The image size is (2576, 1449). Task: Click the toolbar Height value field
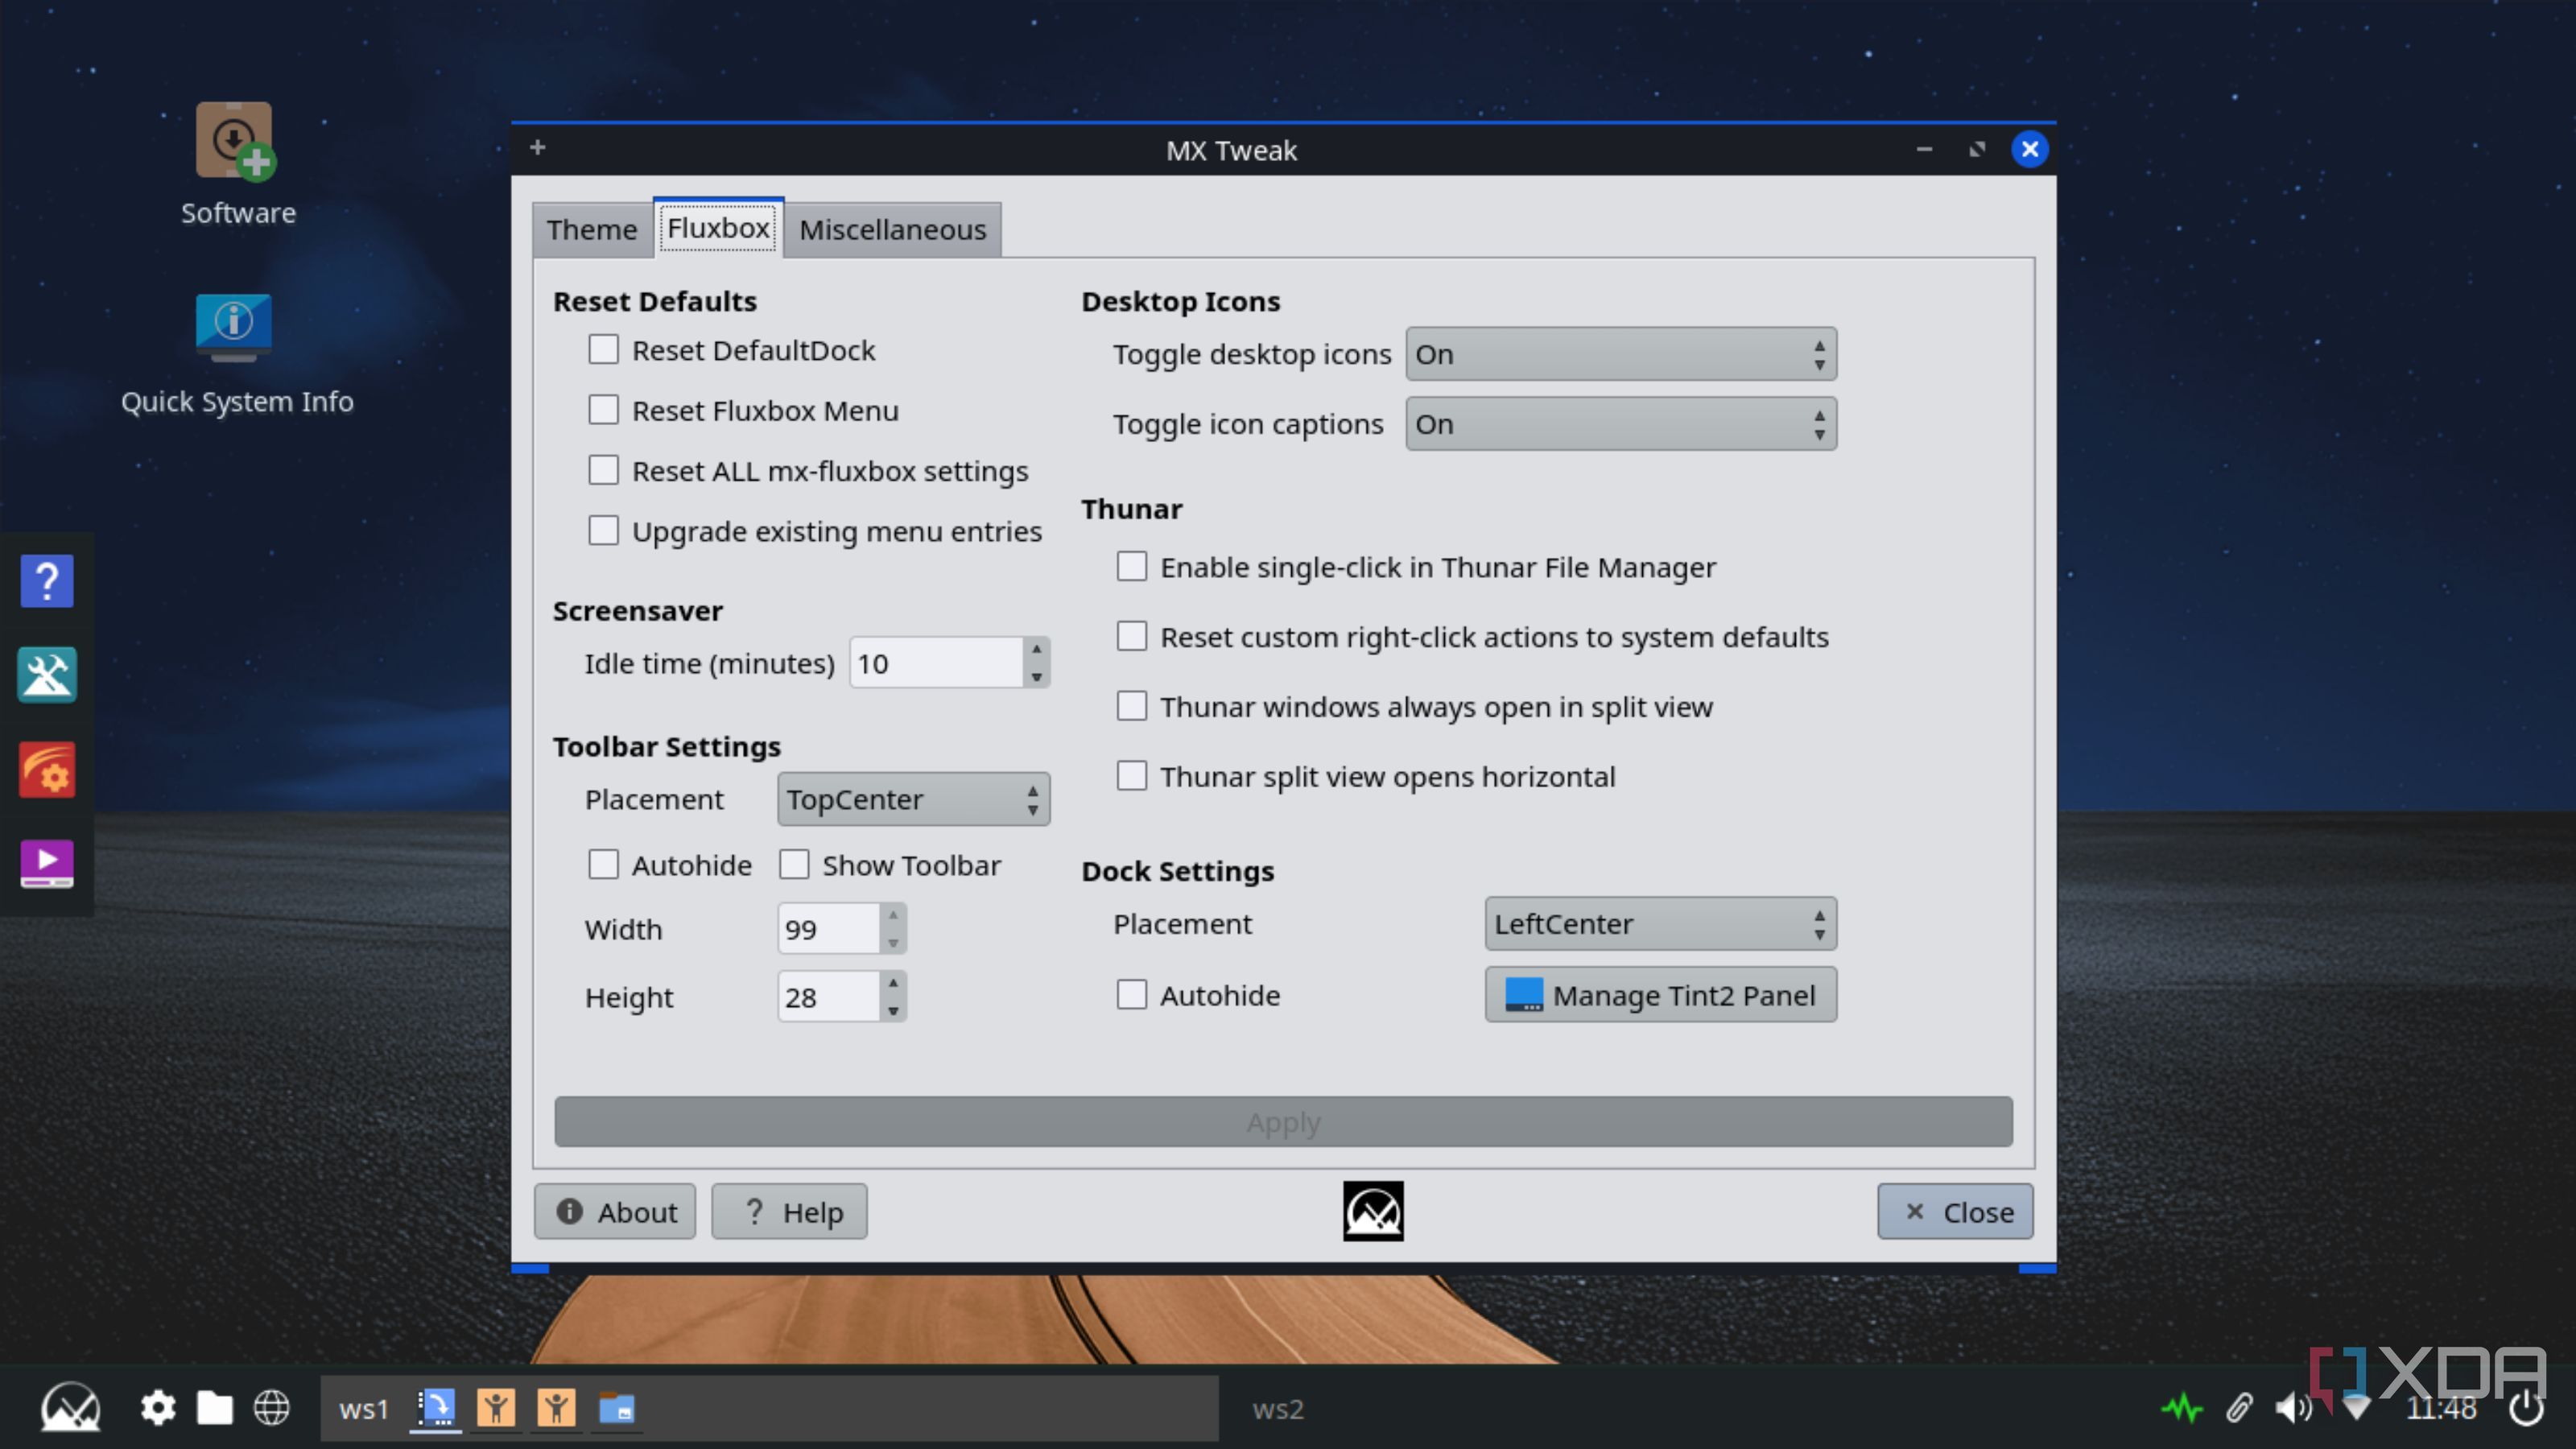click(x=829, y=997)
